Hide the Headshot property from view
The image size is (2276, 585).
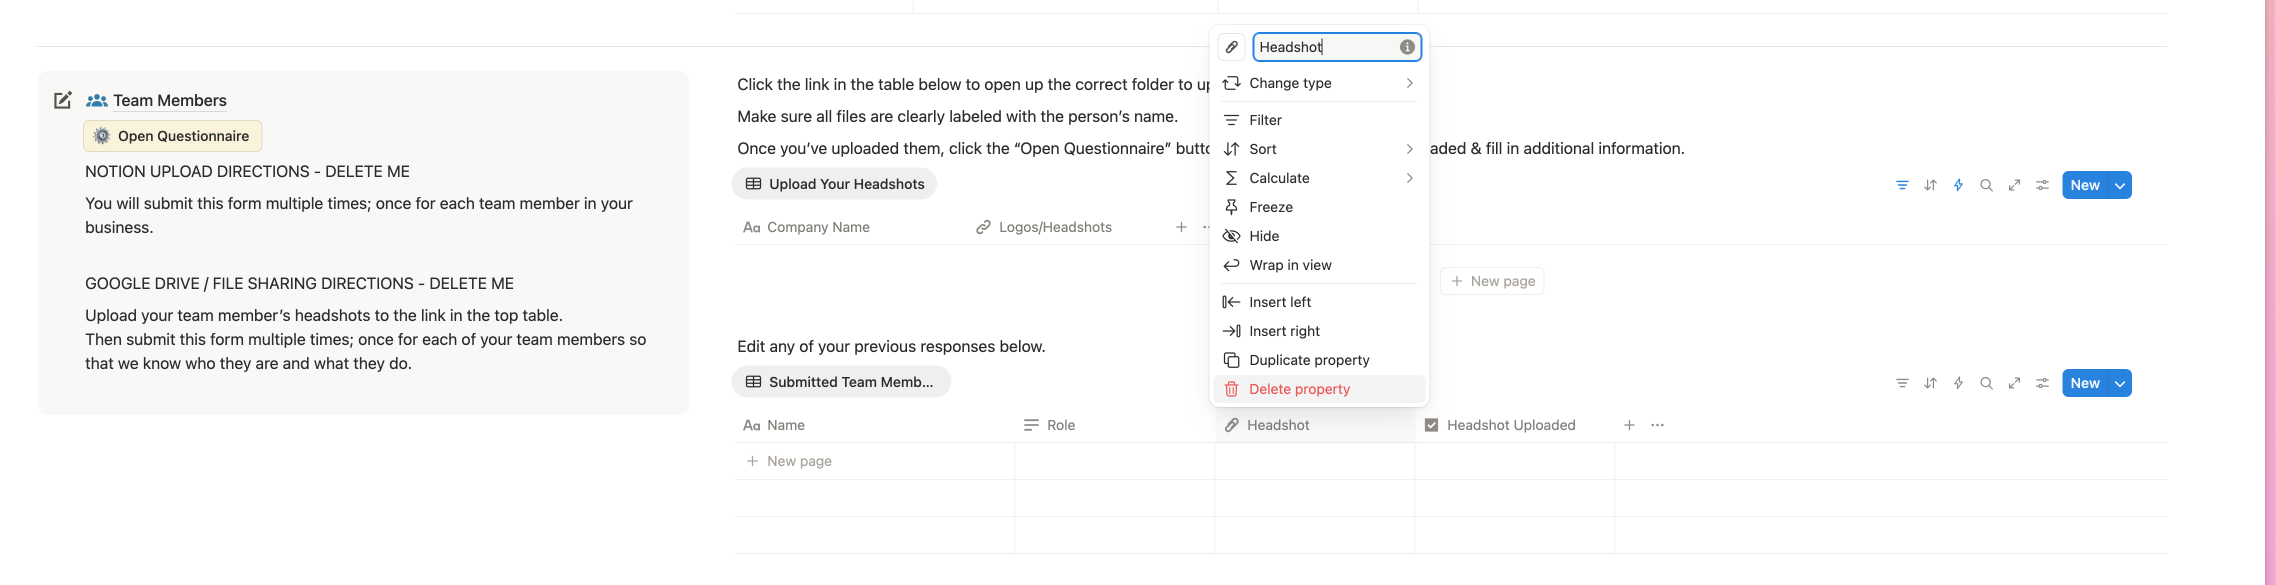(x=1264, y=236)
